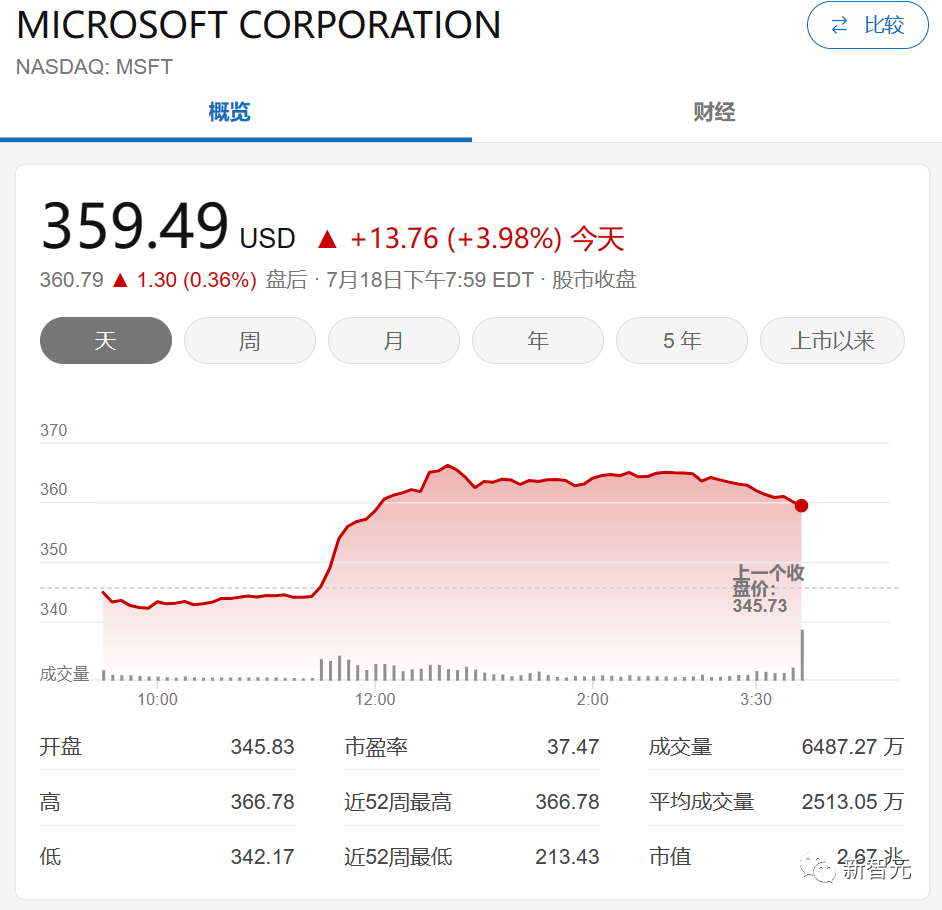Click the 市盈率 value 37.47

click(573, 747)
